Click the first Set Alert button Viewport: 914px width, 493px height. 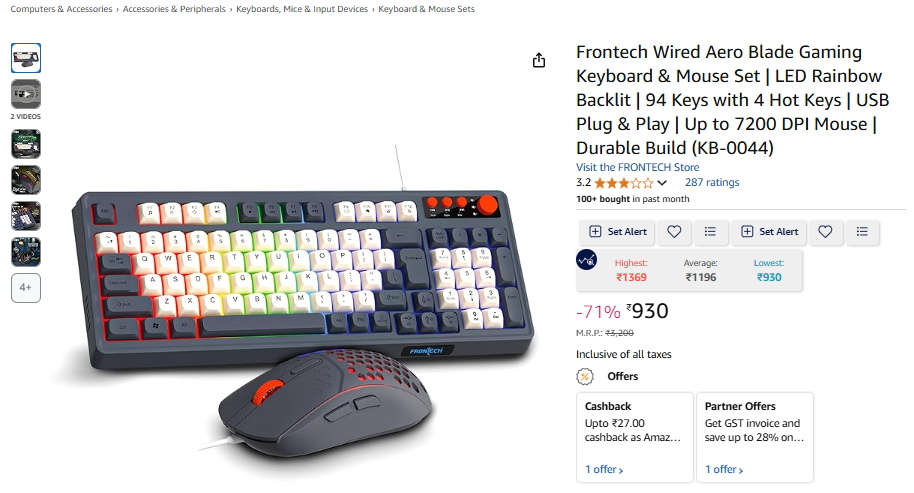pos(617,232)
